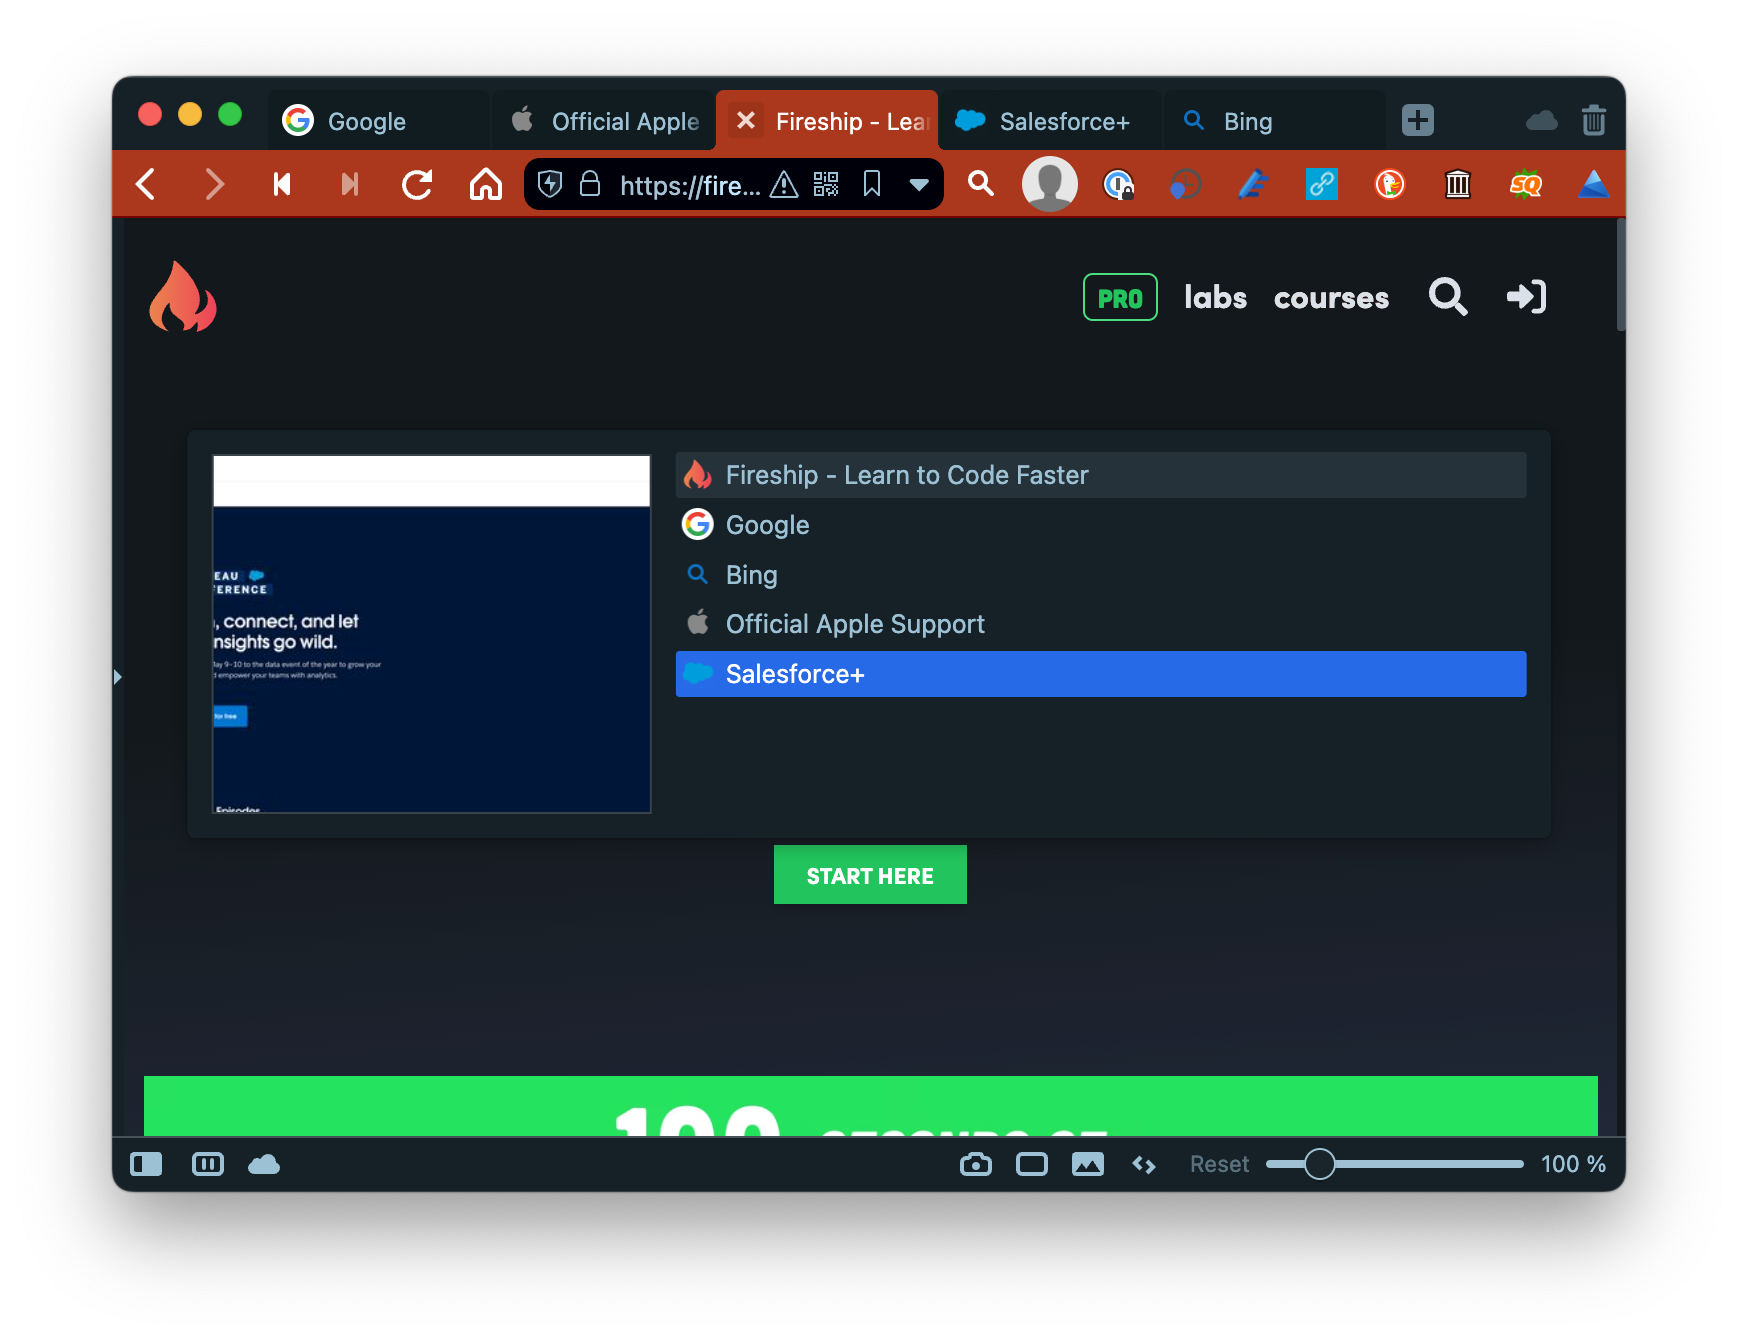Toggle the side panel in status bar
1738x1340 pixels.
point(146,1164)
